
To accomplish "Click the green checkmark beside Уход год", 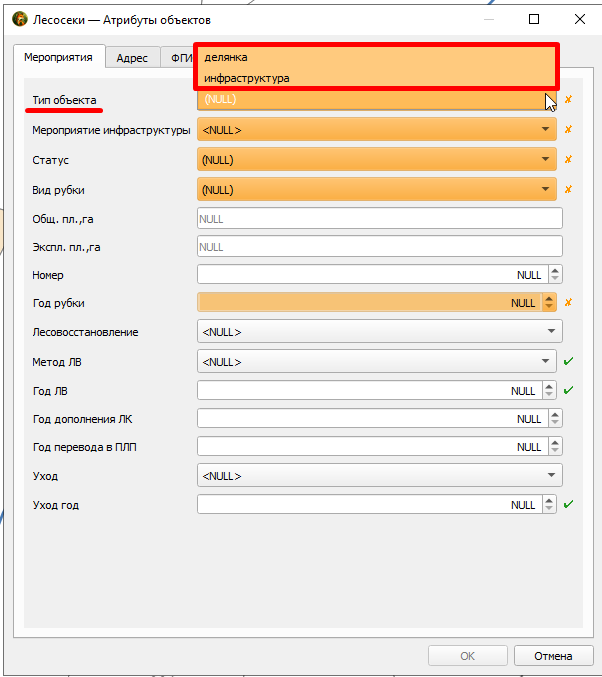I will click(x=568, y=504).
